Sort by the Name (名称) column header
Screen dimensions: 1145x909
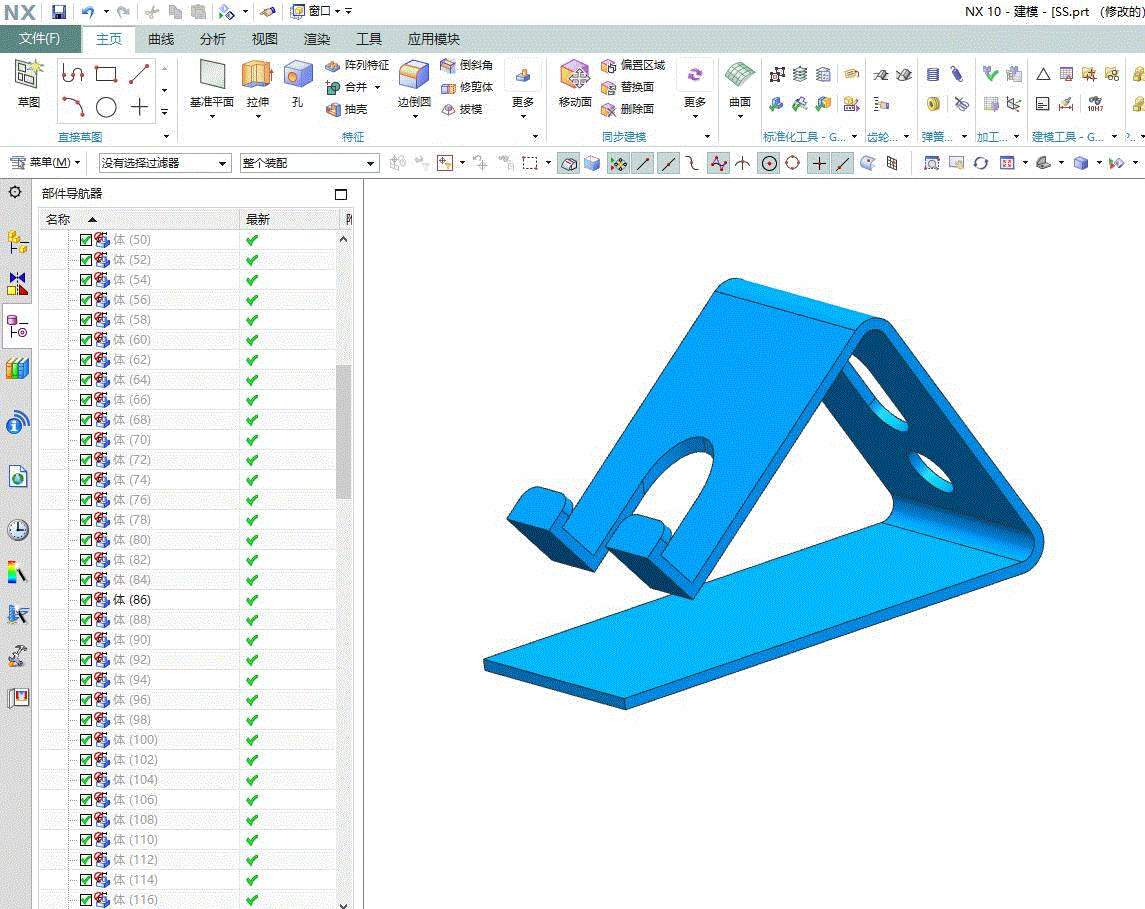tap(139, 219)
